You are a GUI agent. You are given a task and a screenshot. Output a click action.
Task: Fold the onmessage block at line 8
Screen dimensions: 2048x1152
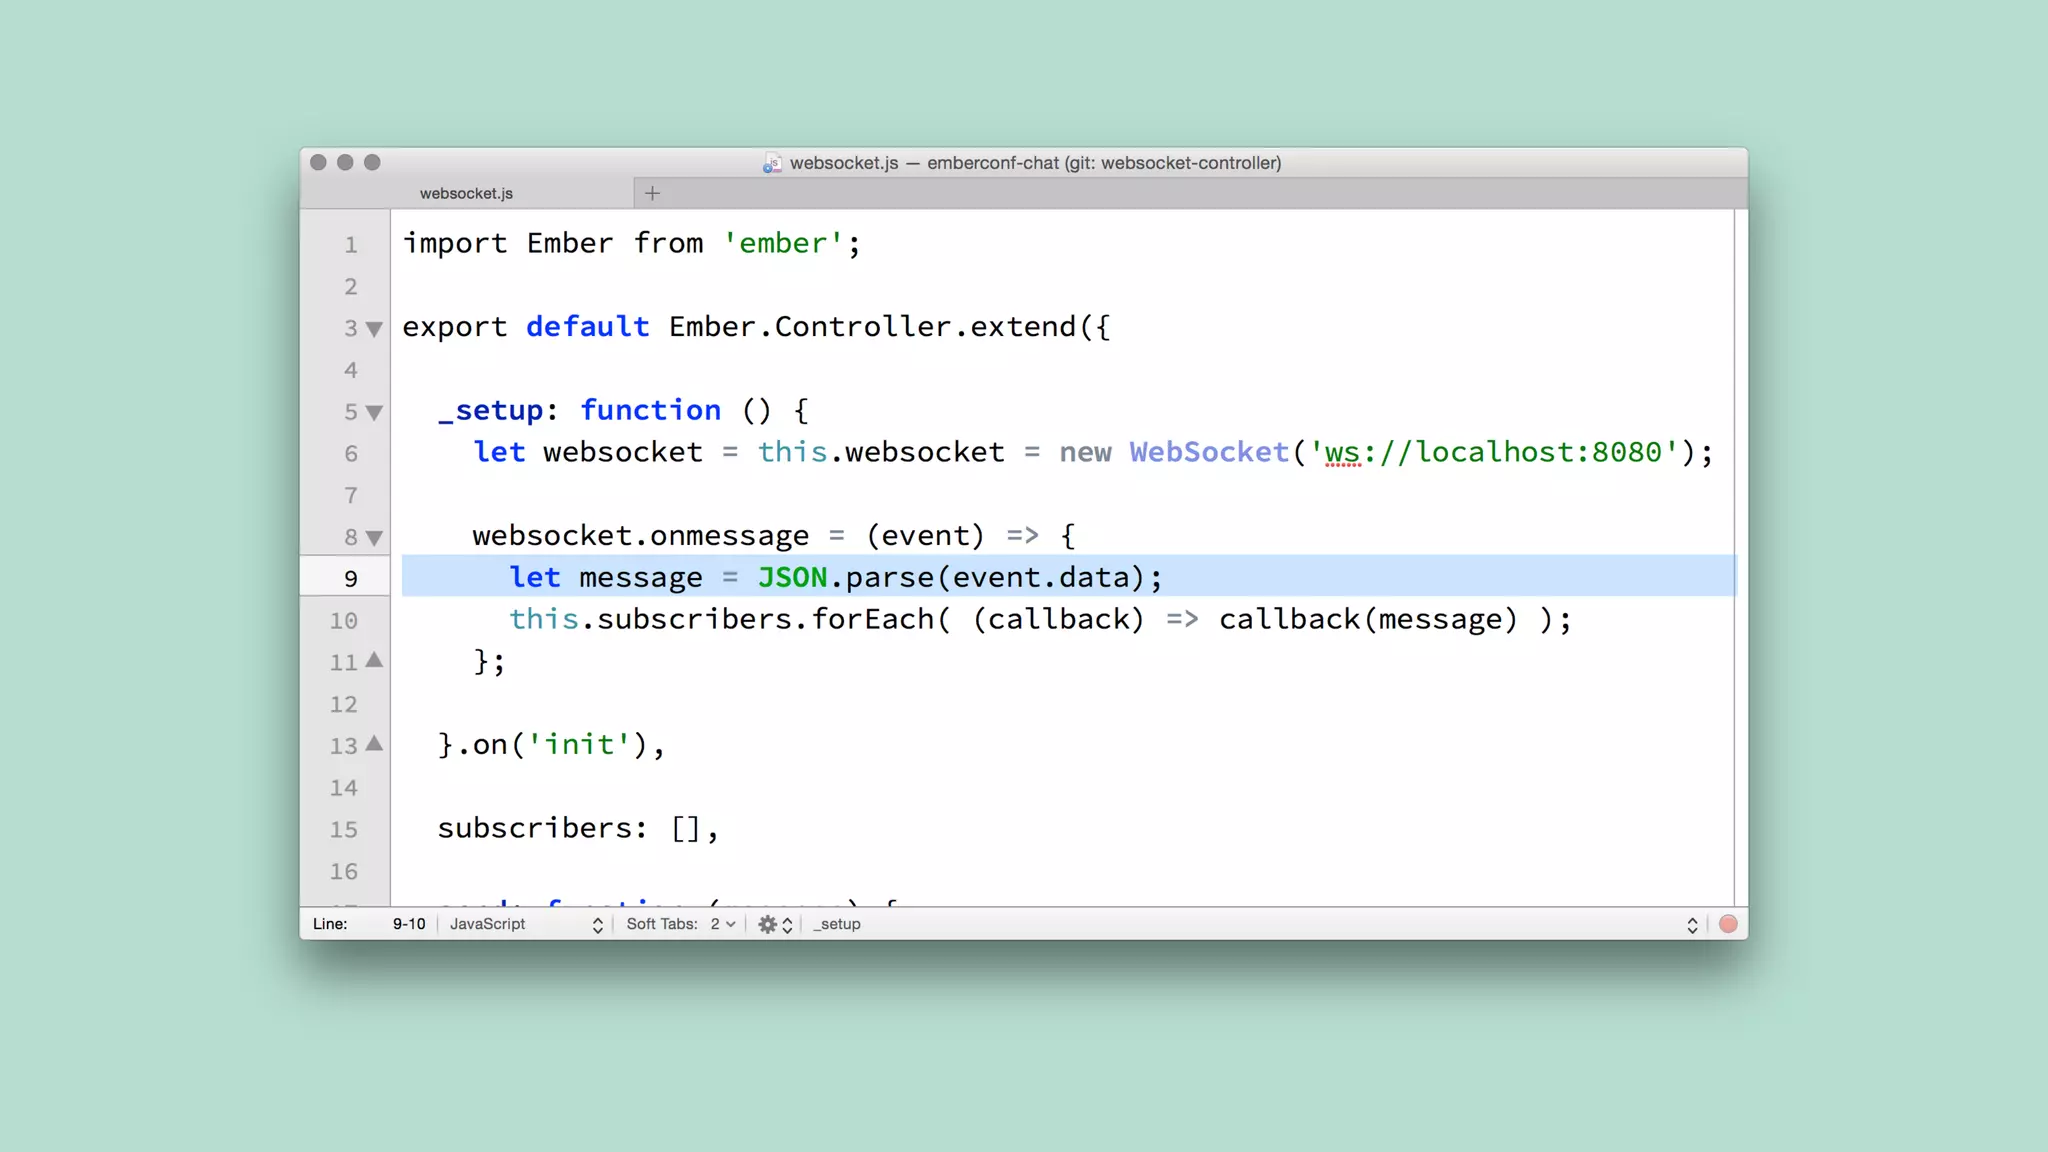tap(374, 538)
